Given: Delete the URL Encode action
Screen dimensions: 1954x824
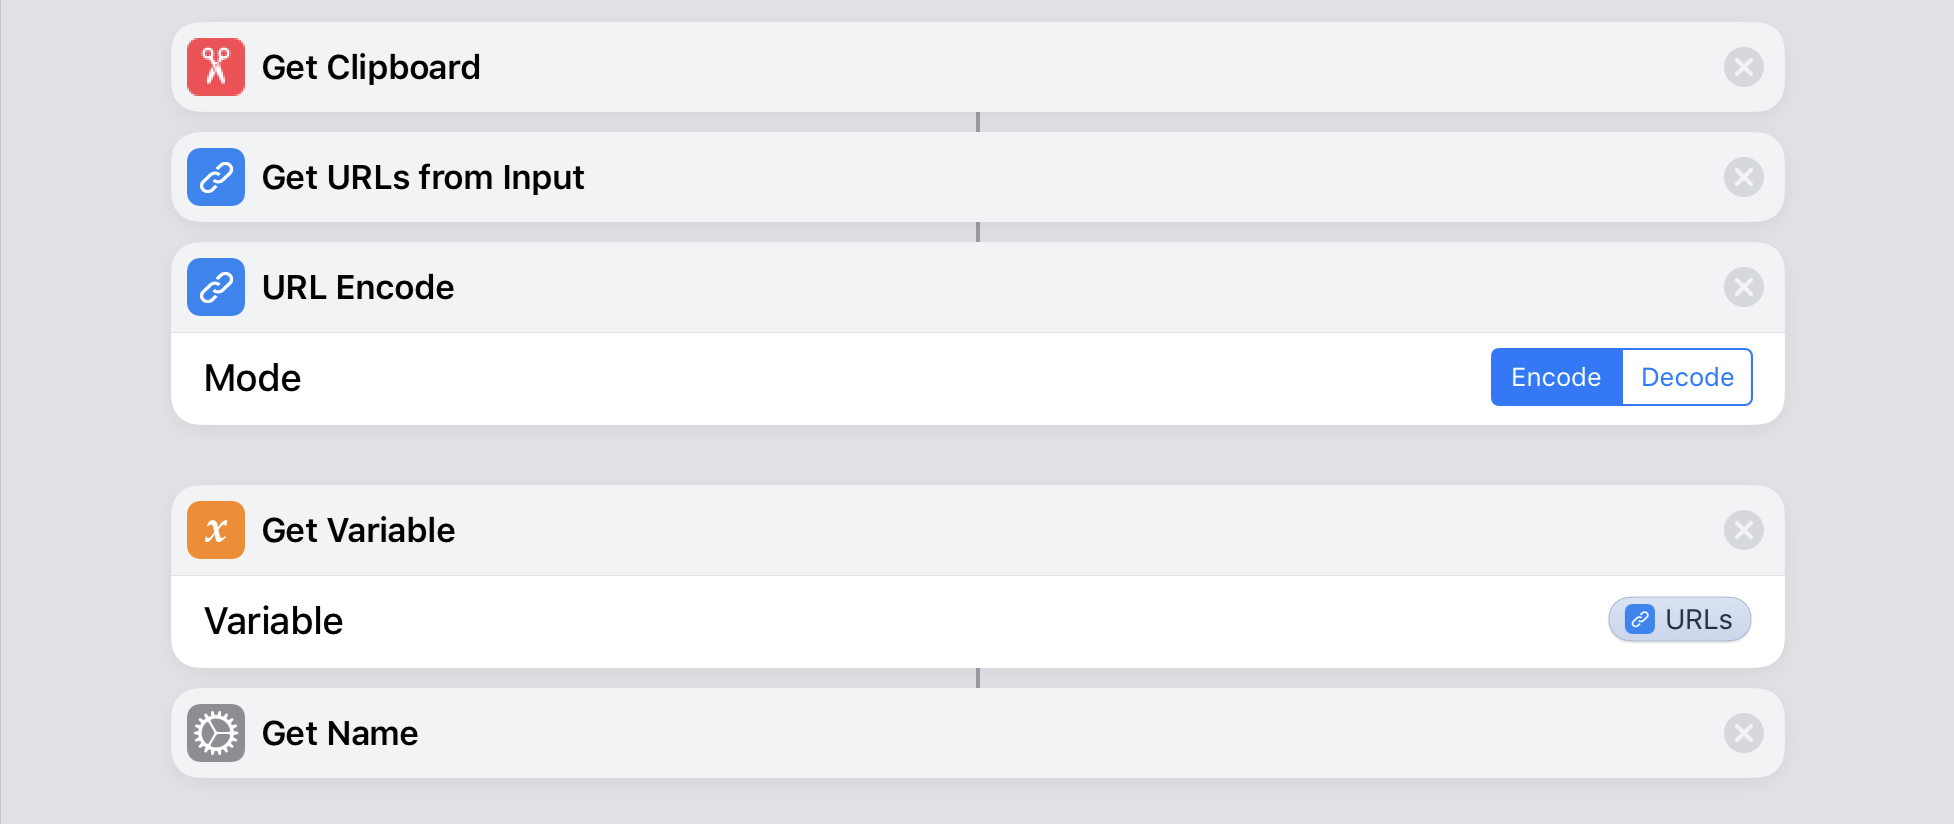Looking at the screenshot, I should 1743,287.
